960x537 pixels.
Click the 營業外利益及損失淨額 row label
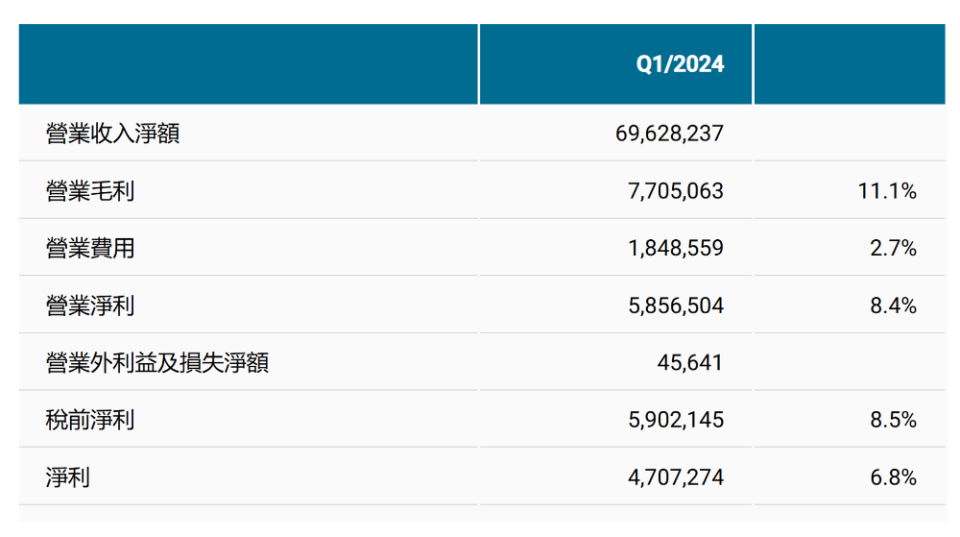[x=157, y=362]
